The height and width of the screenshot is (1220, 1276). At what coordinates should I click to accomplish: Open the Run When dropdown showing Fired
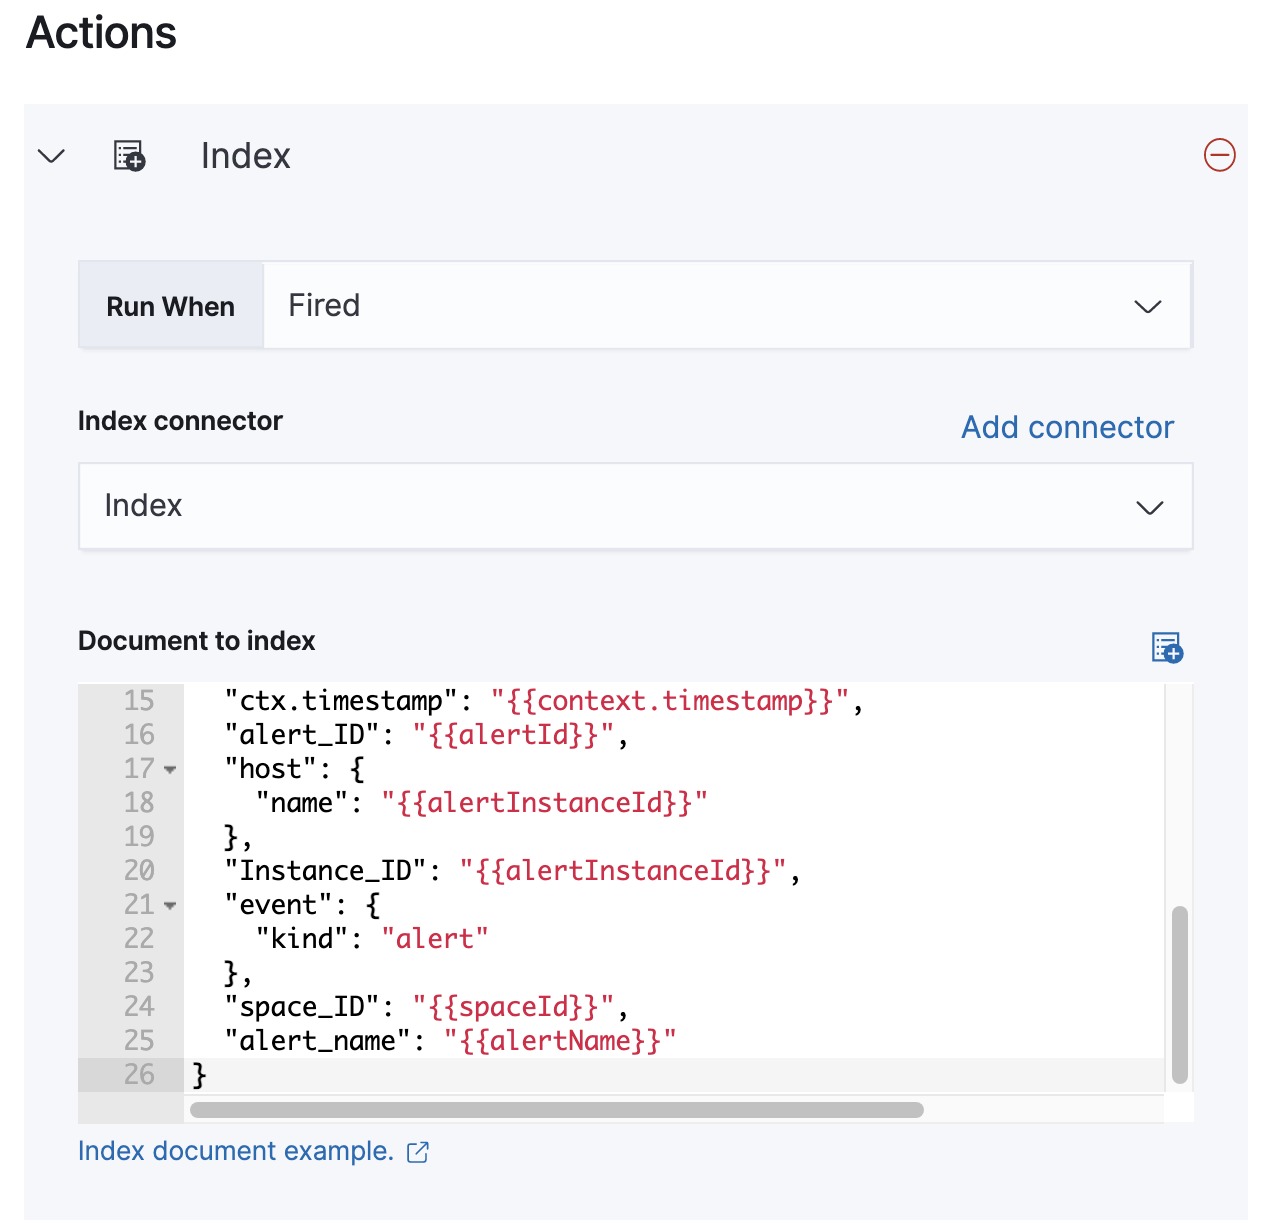coord(727,305)
